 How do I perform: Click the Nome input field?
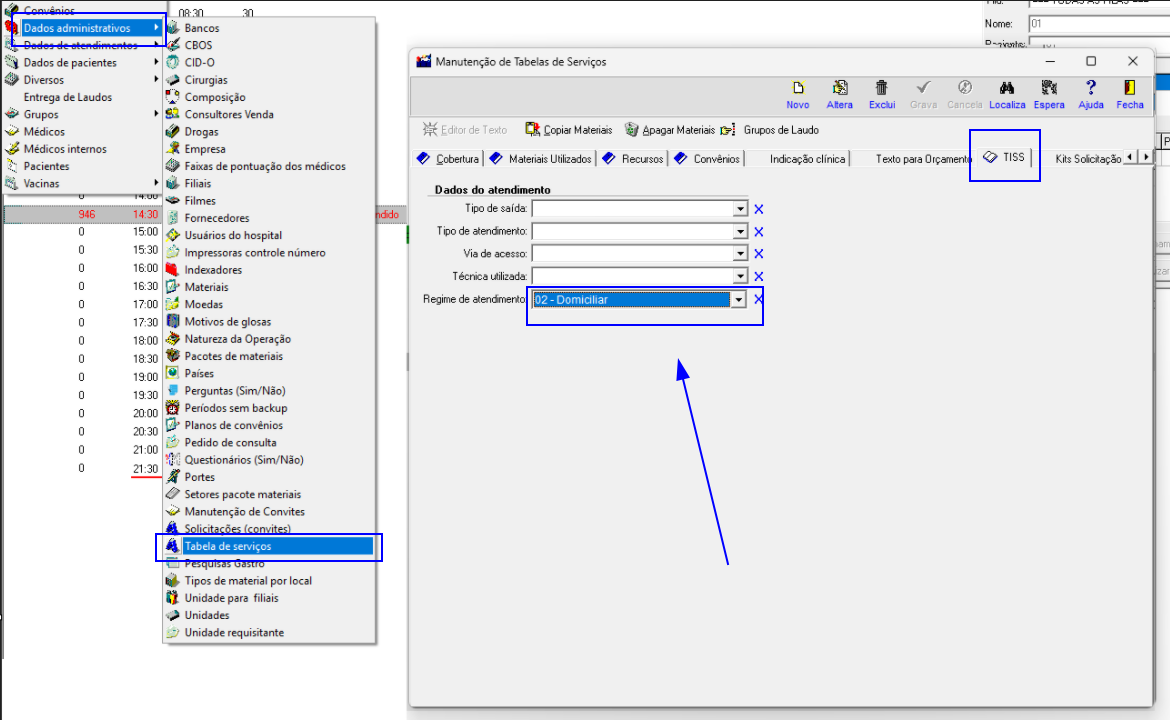(x=1098, y=23)
